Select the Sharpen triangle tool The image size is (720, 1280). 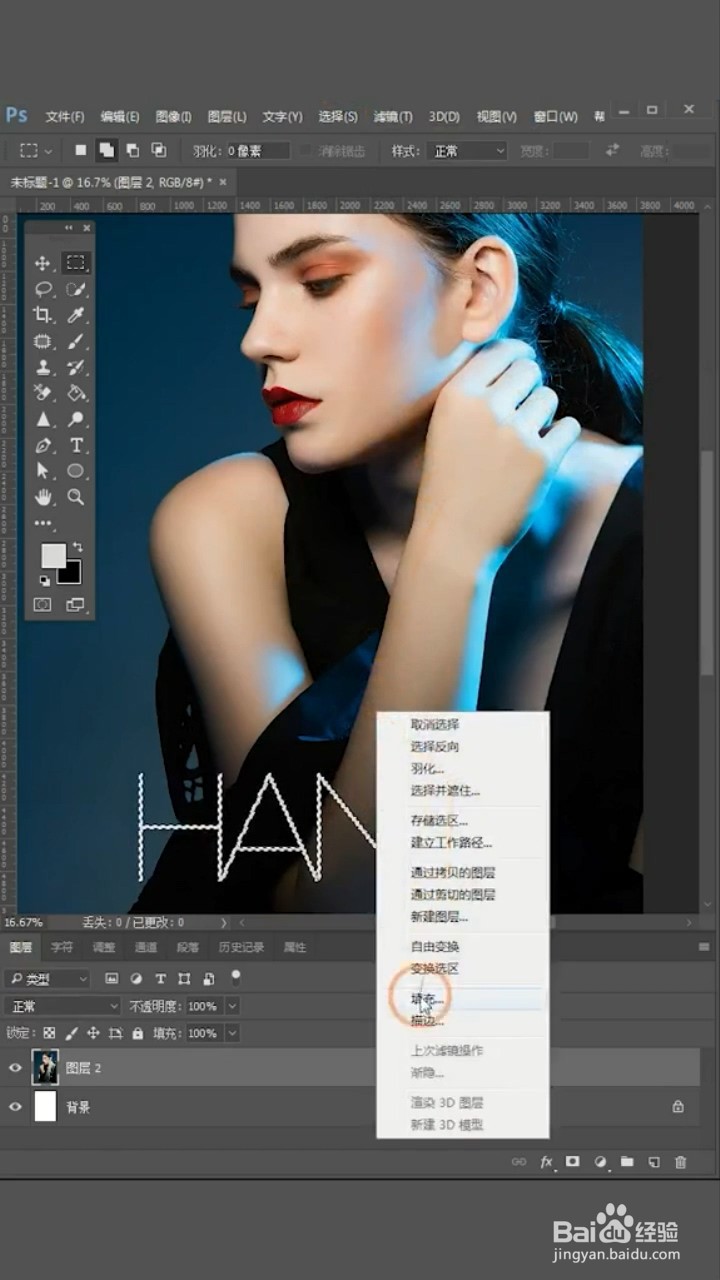click(43, 419)
